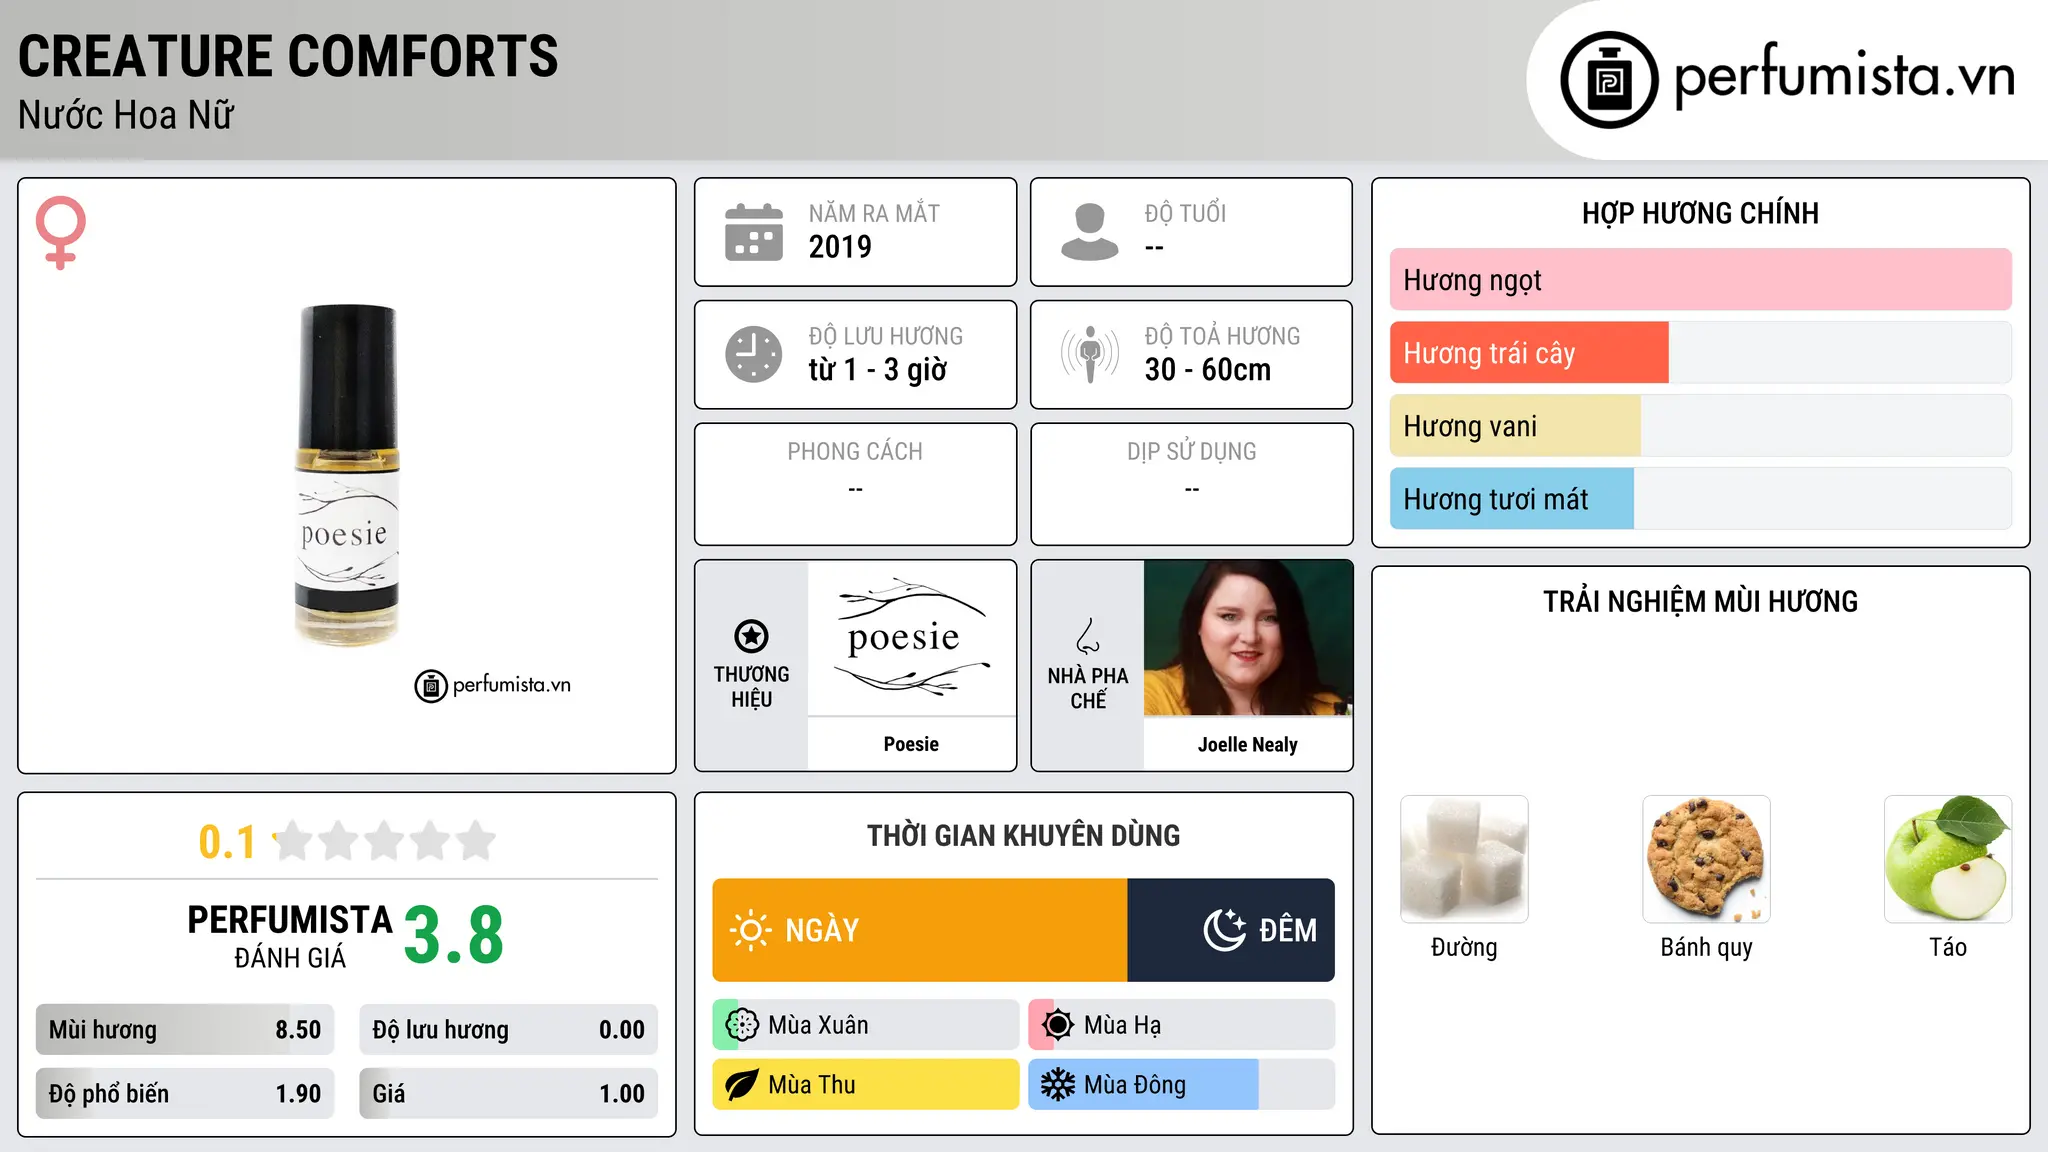Click the Đường note caption
Viewport: 2048px width, 1152px height.
(1464, 948)
